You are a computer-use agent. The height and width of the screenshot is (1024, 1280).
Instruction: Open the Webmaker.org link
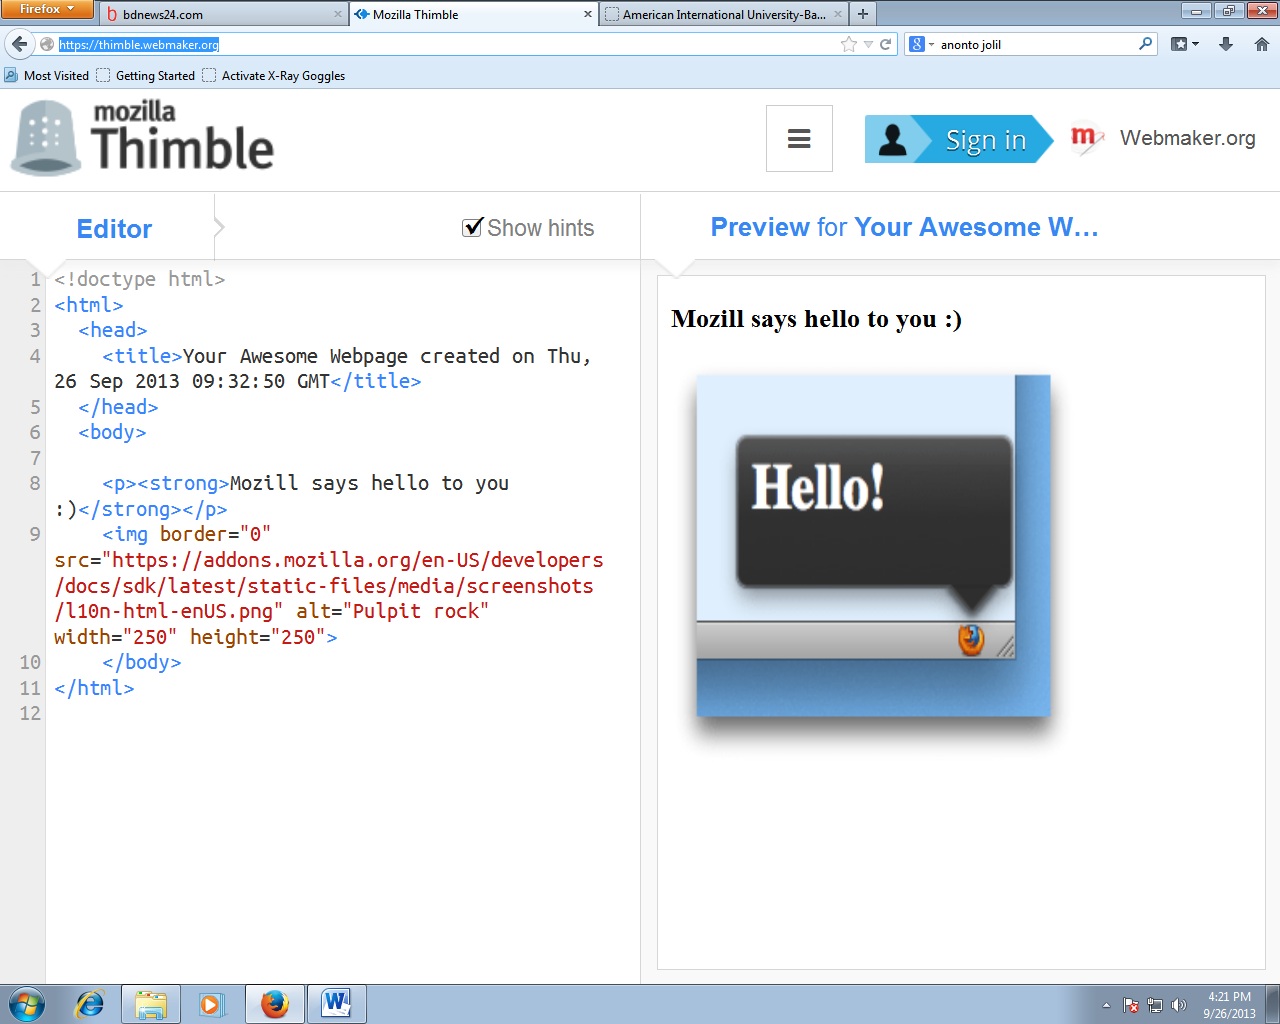(1187, 138)
